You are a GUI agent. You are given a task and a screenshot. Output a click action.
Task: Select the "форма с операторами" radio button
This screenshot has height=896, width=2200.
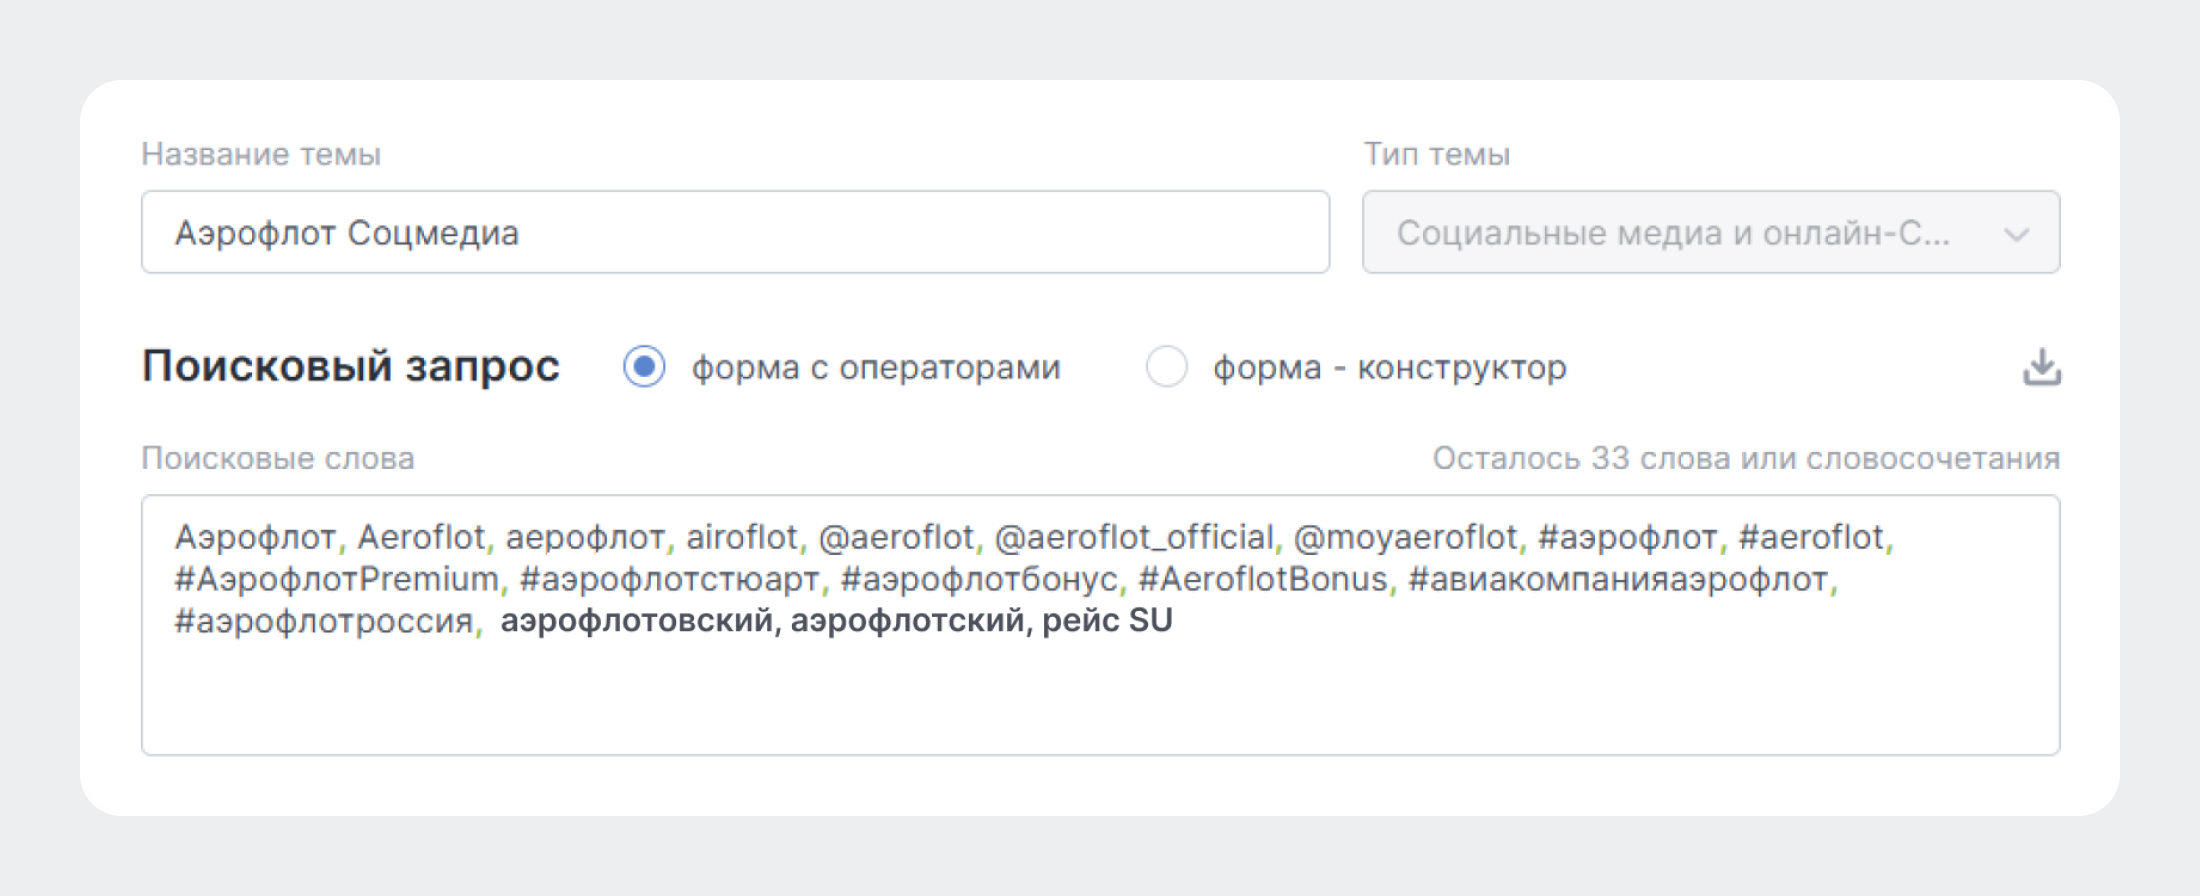click(644, 367)
